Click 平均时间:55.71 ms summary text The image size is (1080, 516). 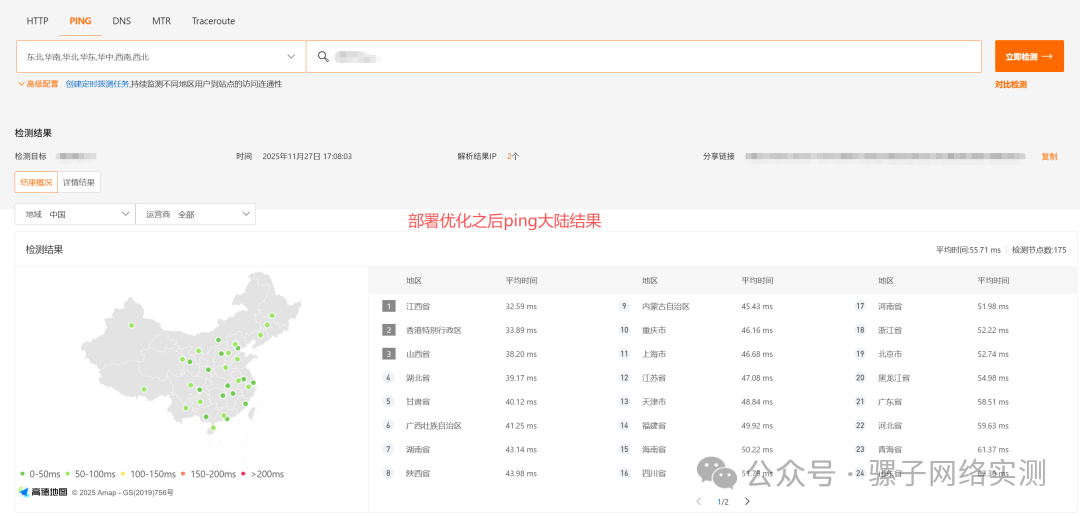click(968, 250)
